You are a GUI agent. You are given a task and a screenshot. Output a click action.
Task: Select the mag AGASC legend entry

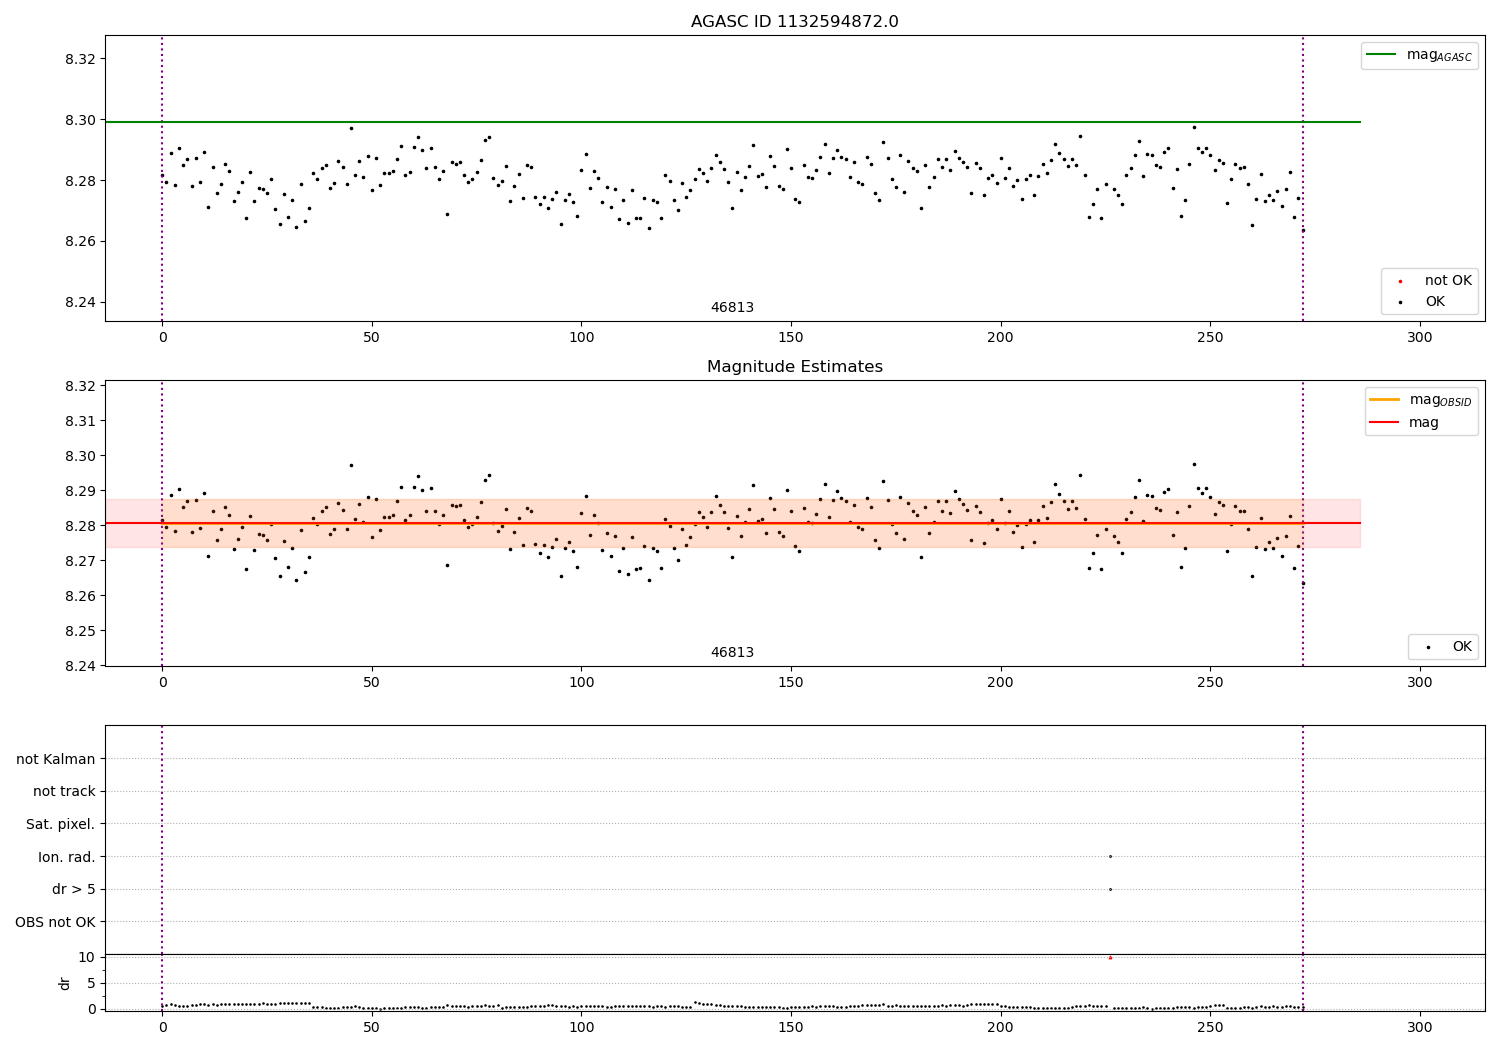[x=1419, y=55]
